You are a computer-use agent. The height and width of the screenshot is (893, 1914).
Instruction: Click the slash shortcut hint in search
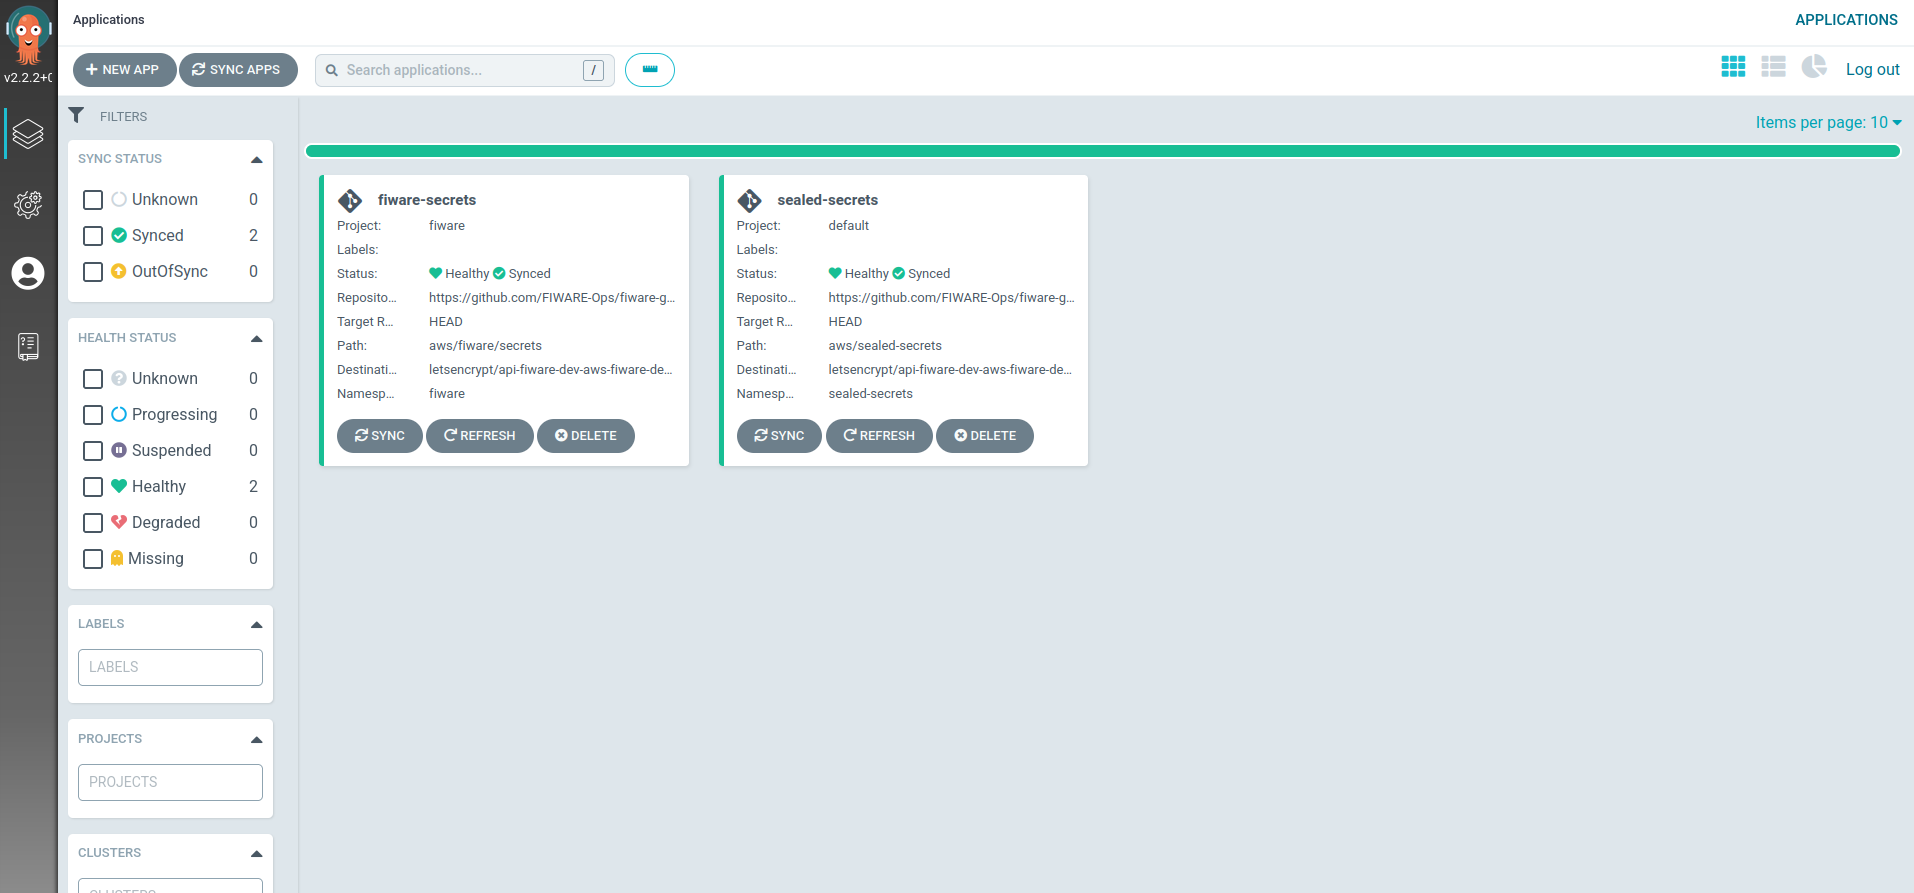594,70
